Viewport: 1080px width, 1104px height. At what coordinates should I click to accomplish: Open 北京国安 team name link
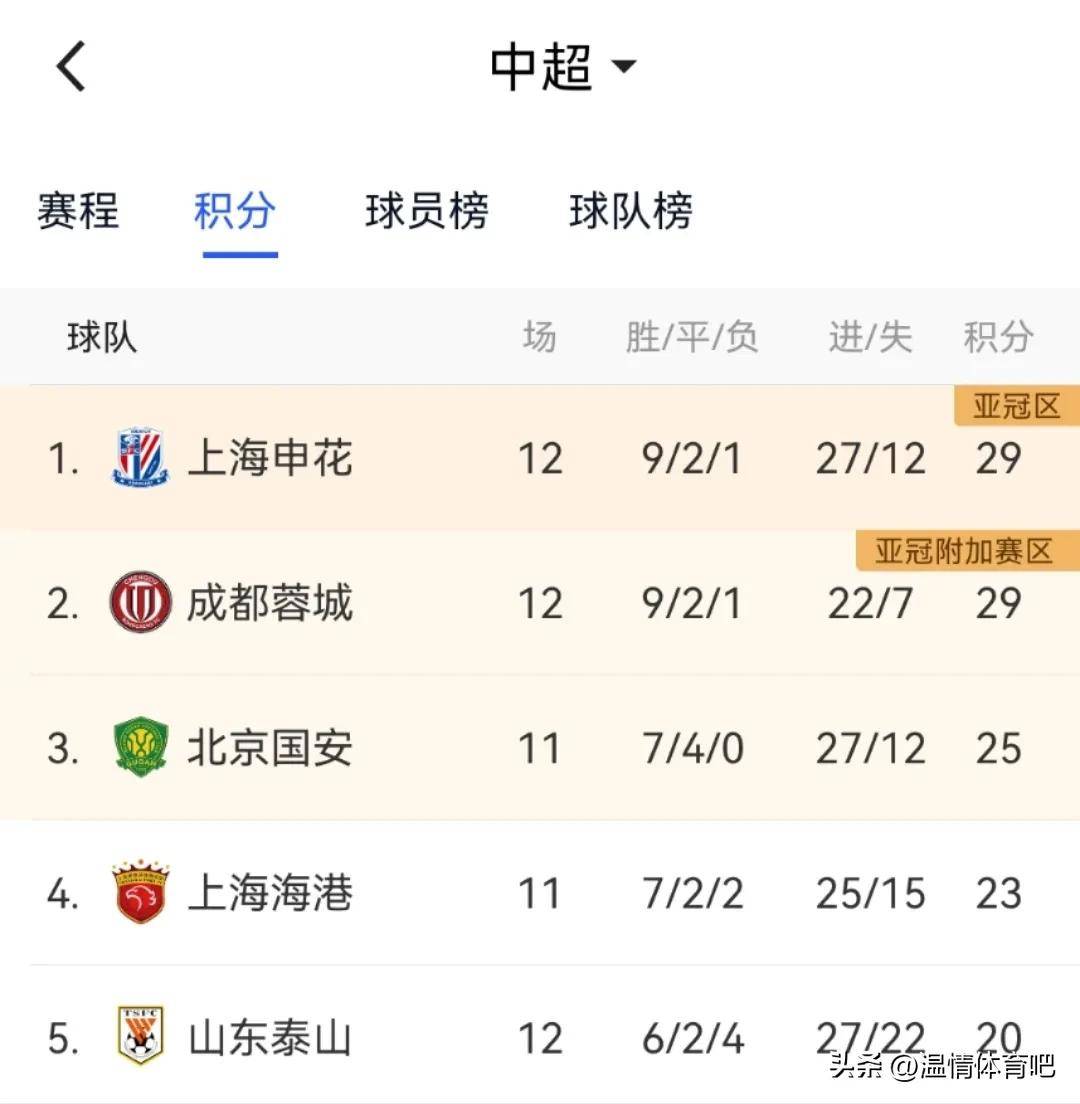[x=270, y=748]
